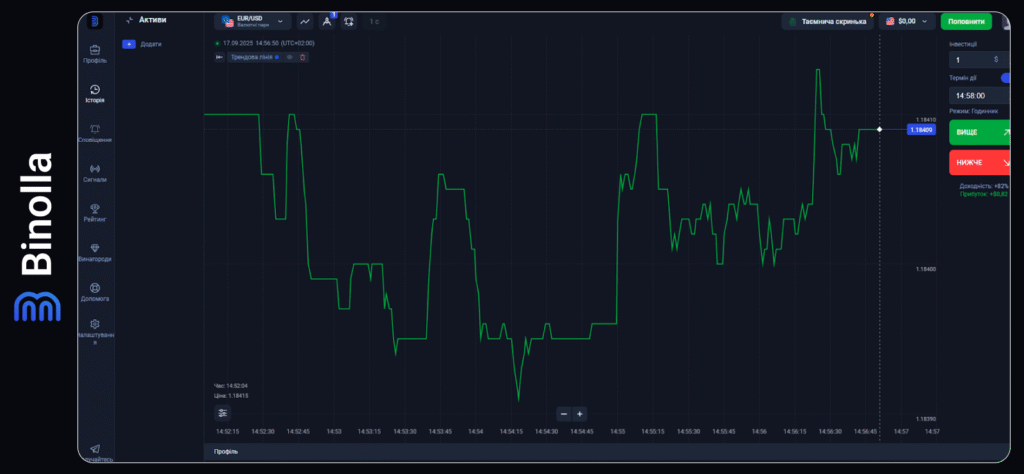
Task: Click the green ВИЩЕ button
Action: click(979, 132)
